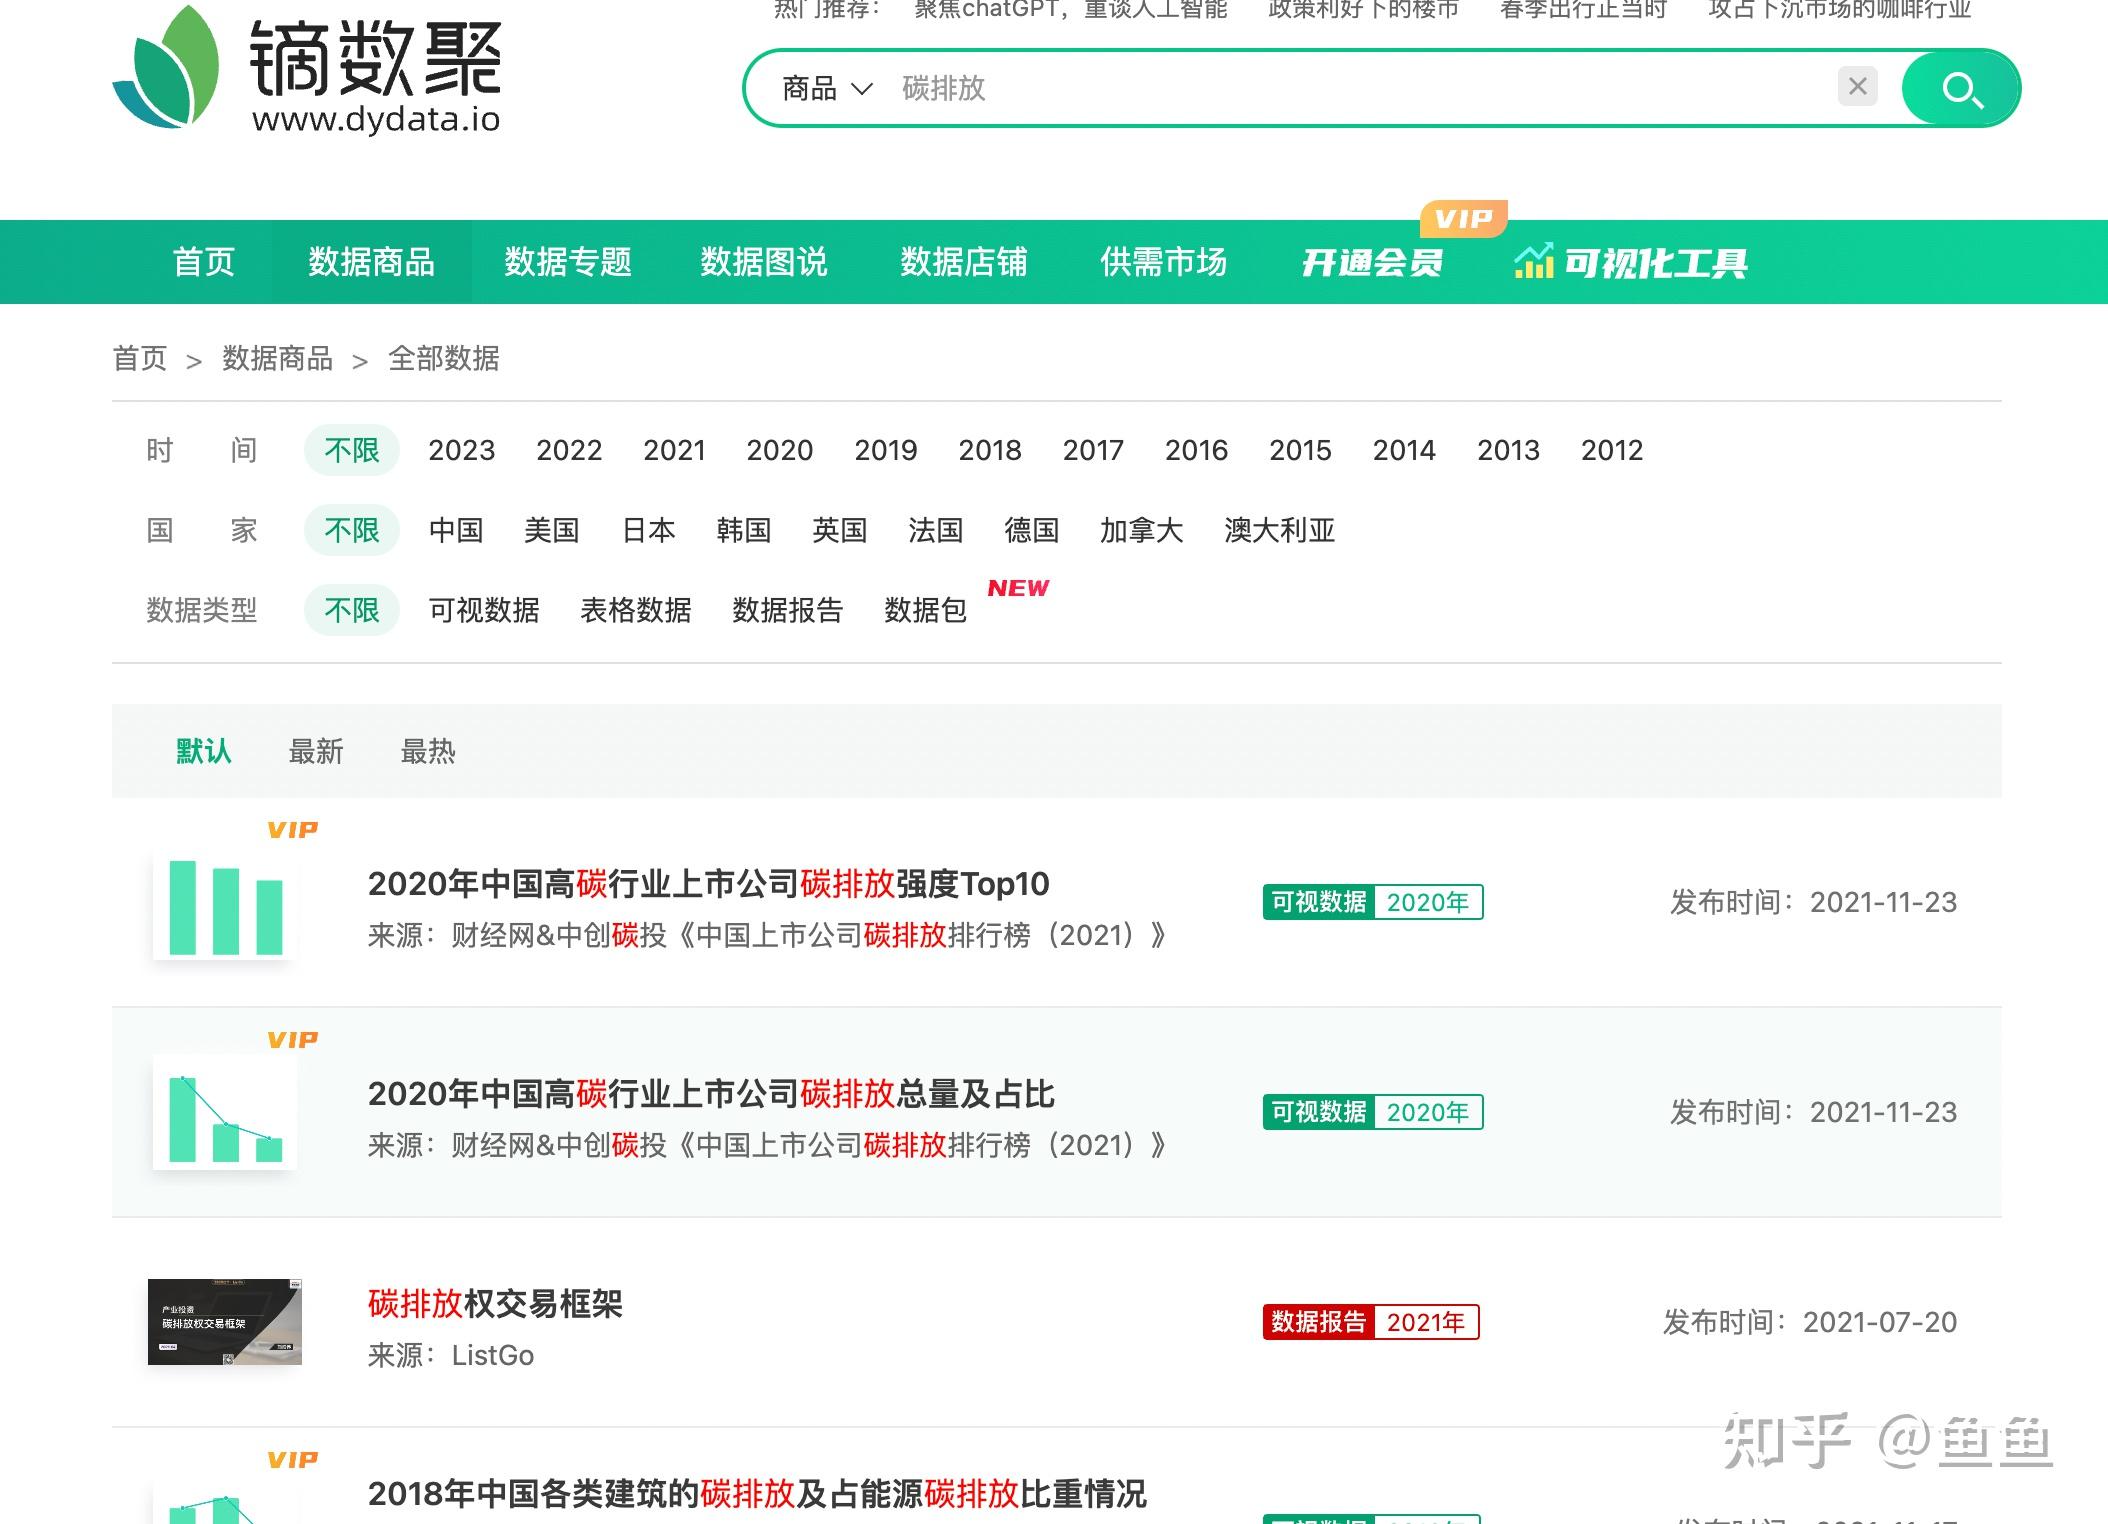Open the 数据专题 navigation menu

(567, 263)
